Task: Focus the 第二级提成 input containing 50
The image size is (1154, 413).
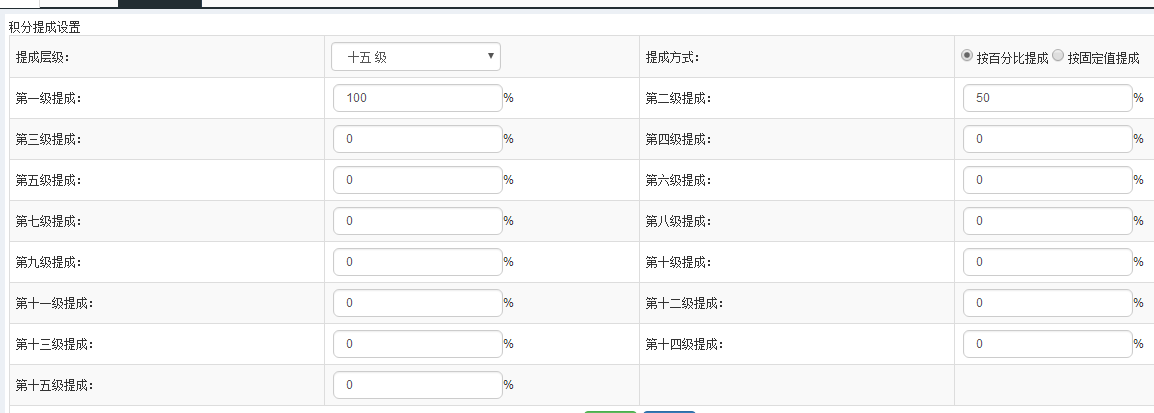Action: [x=1047, y=98]
